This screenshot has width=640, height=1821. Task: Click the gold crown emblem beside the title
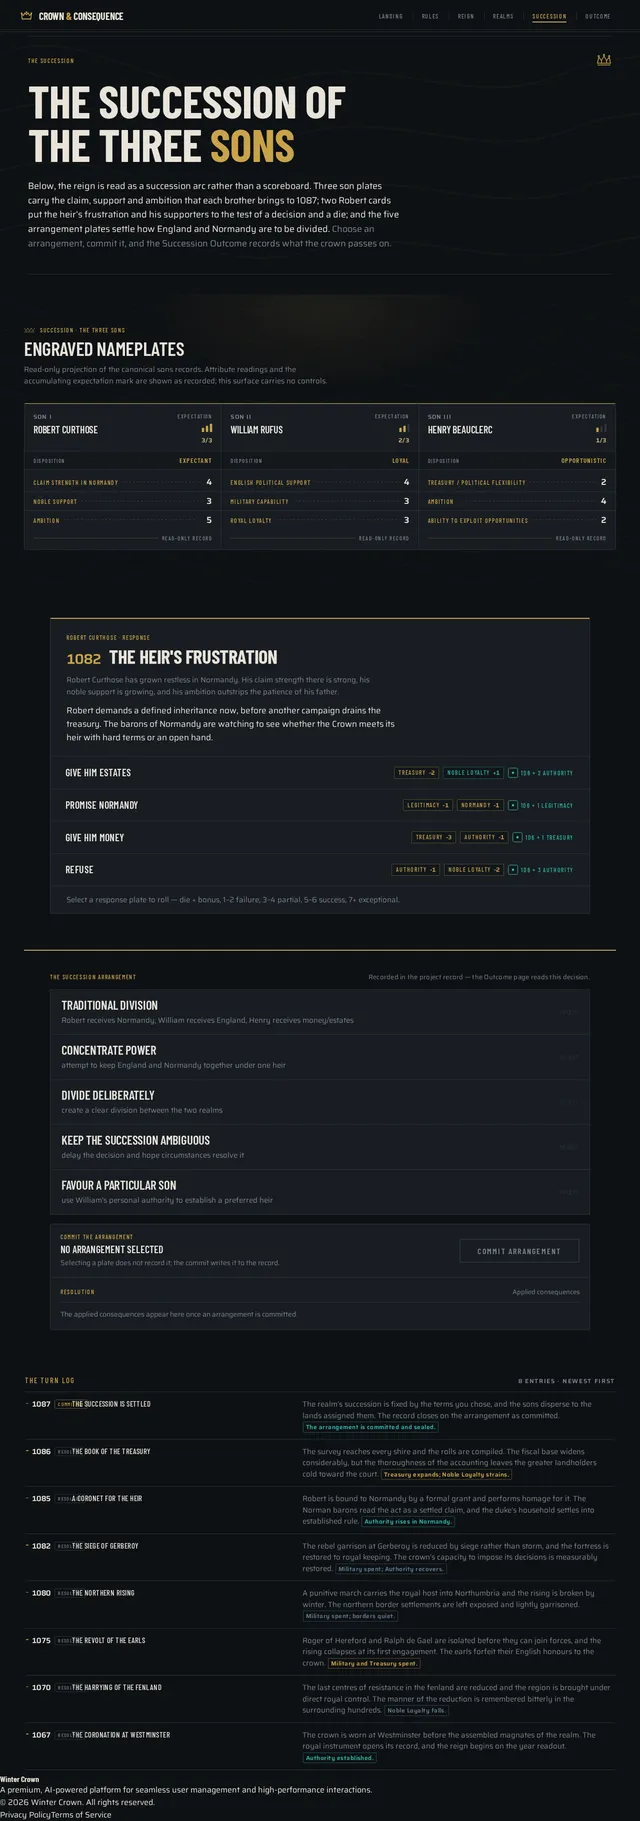pos(603,60)
